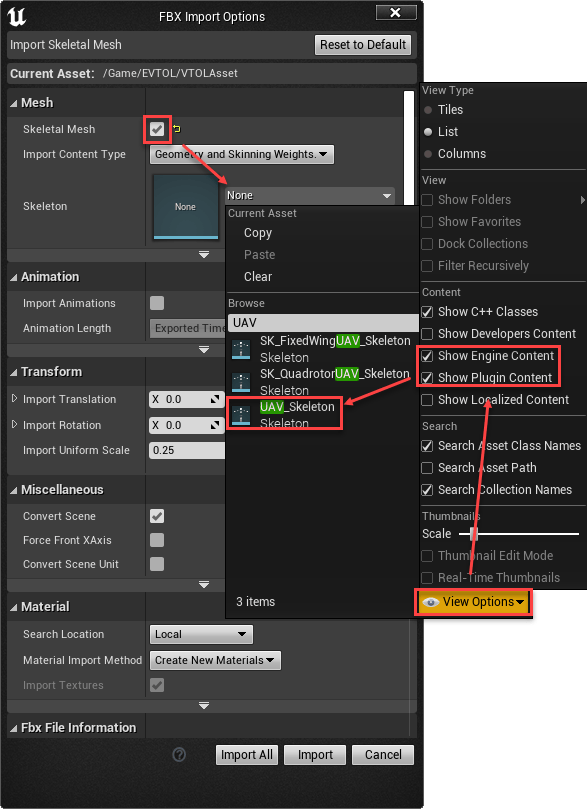Enable Show Developers Content checkbox

[427, 334]
